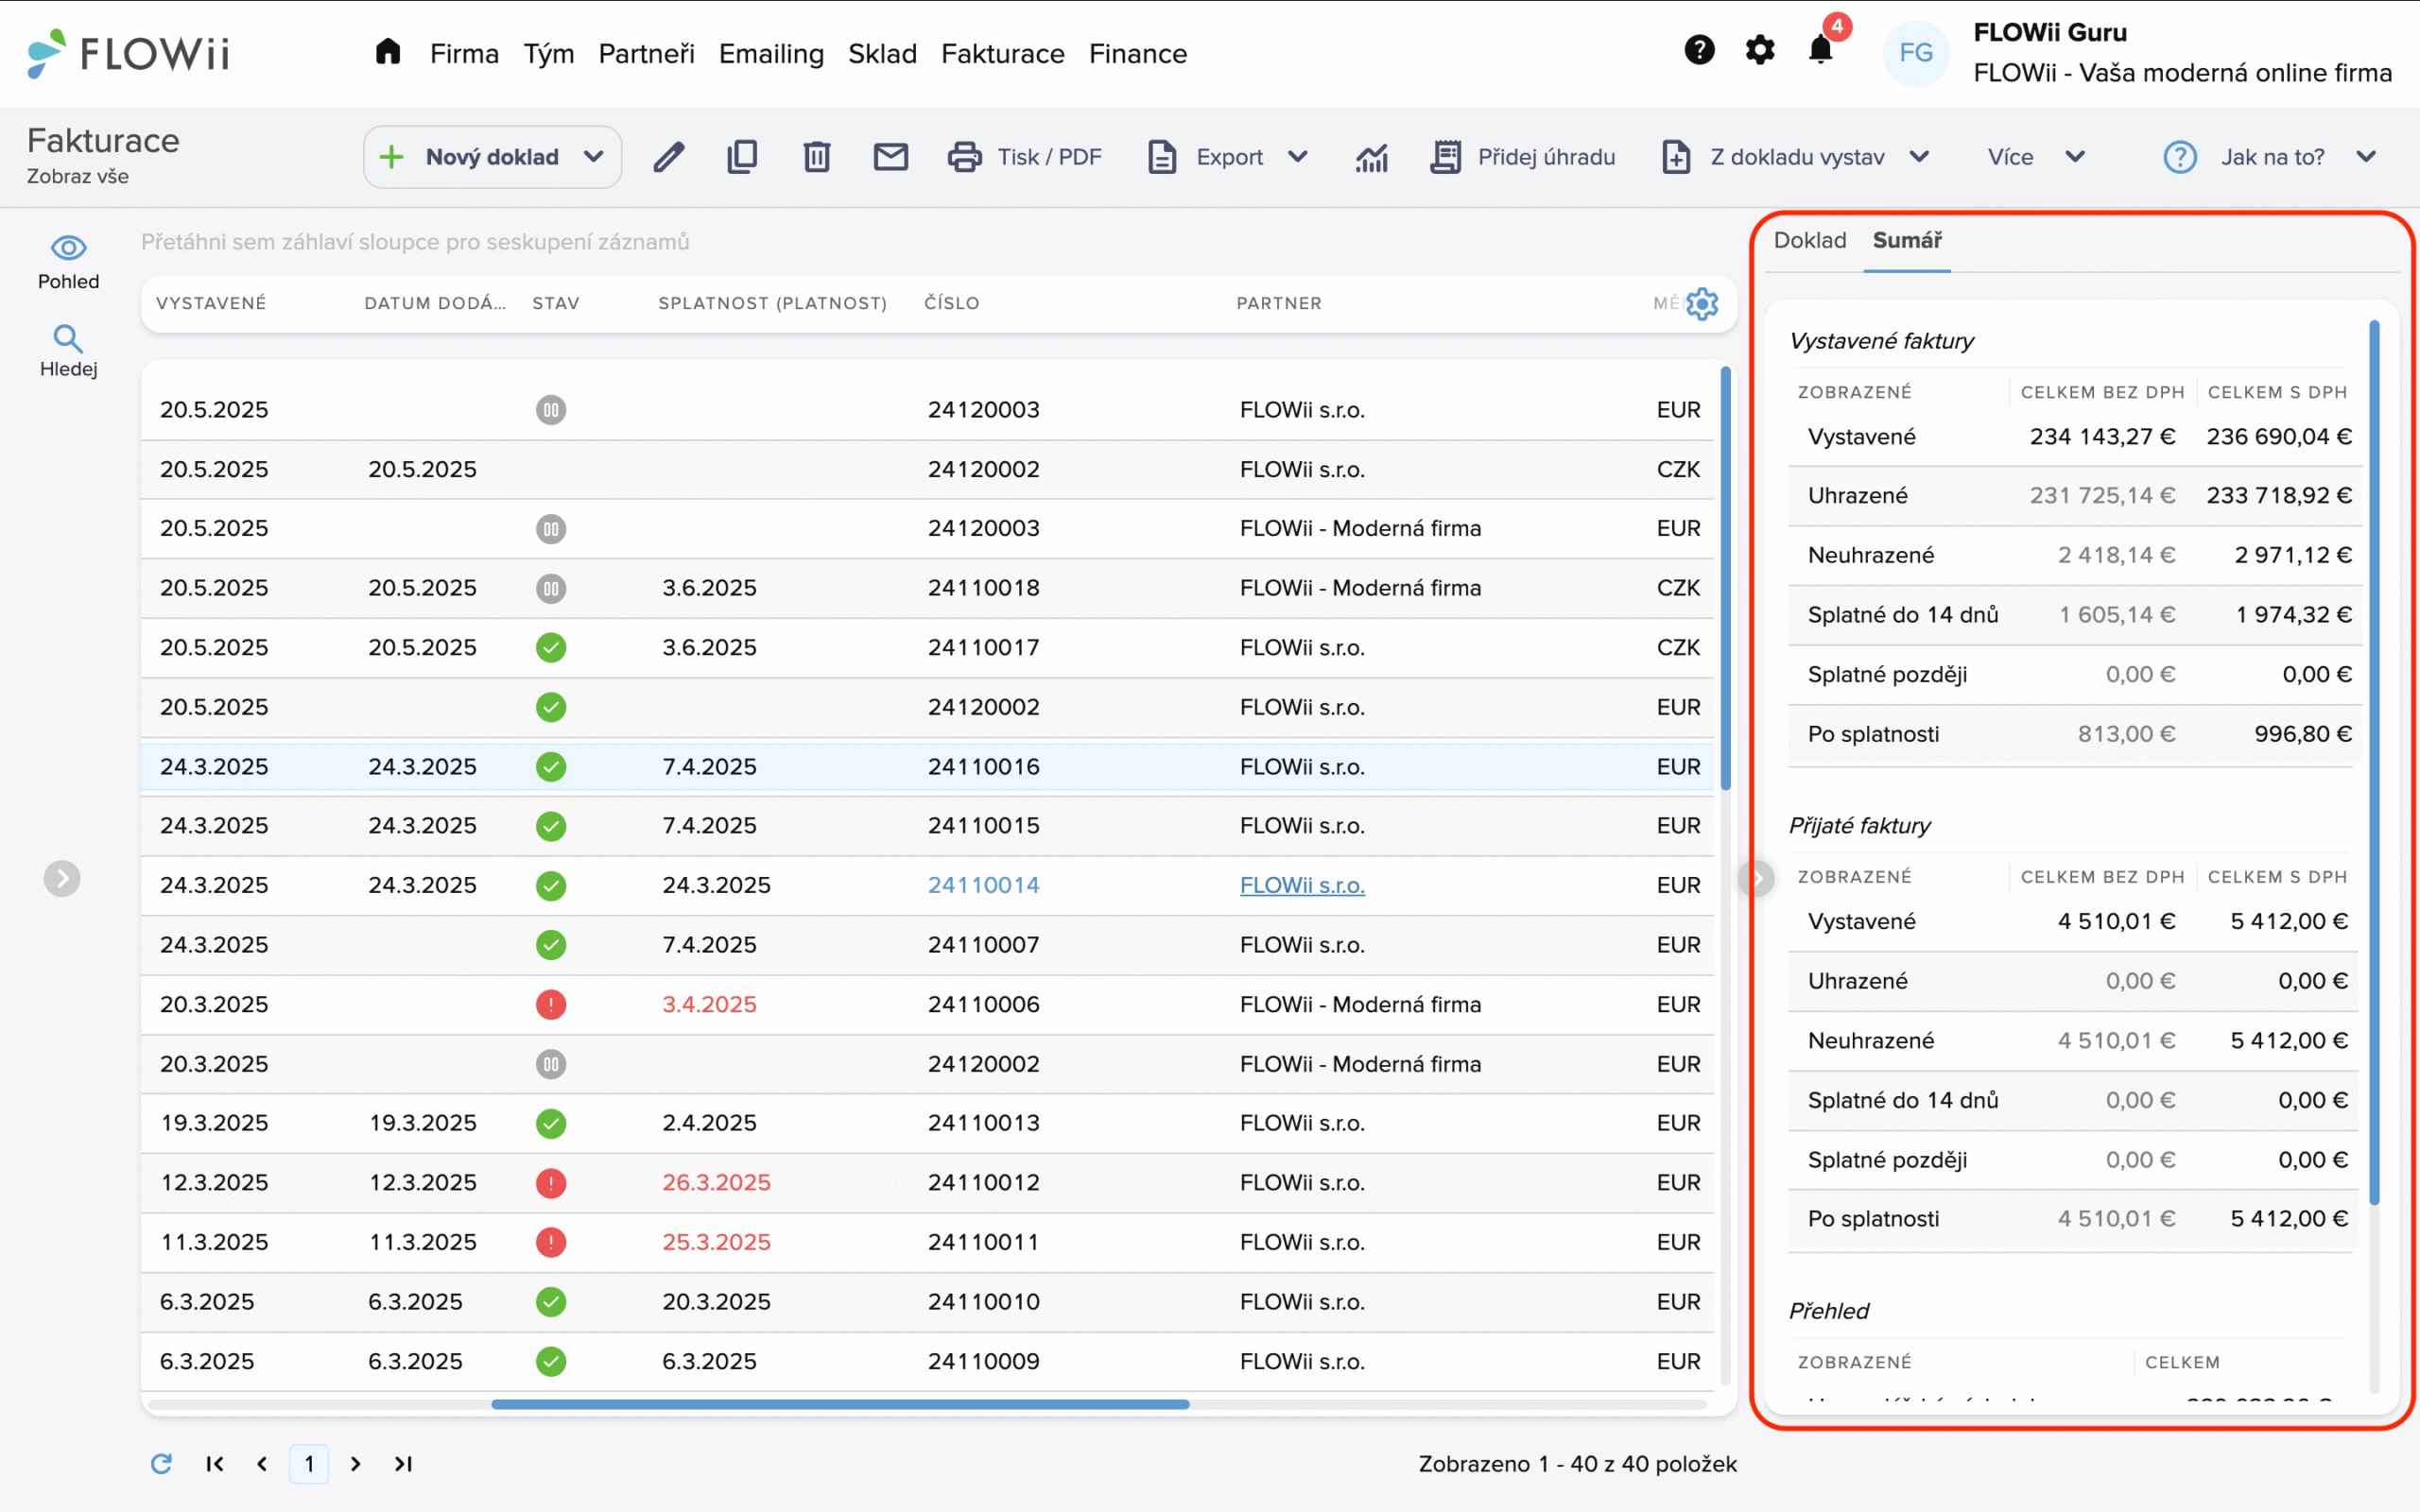
Task: Click paid status icon for invoice 24110017
Action: click(x=551, y=647)
